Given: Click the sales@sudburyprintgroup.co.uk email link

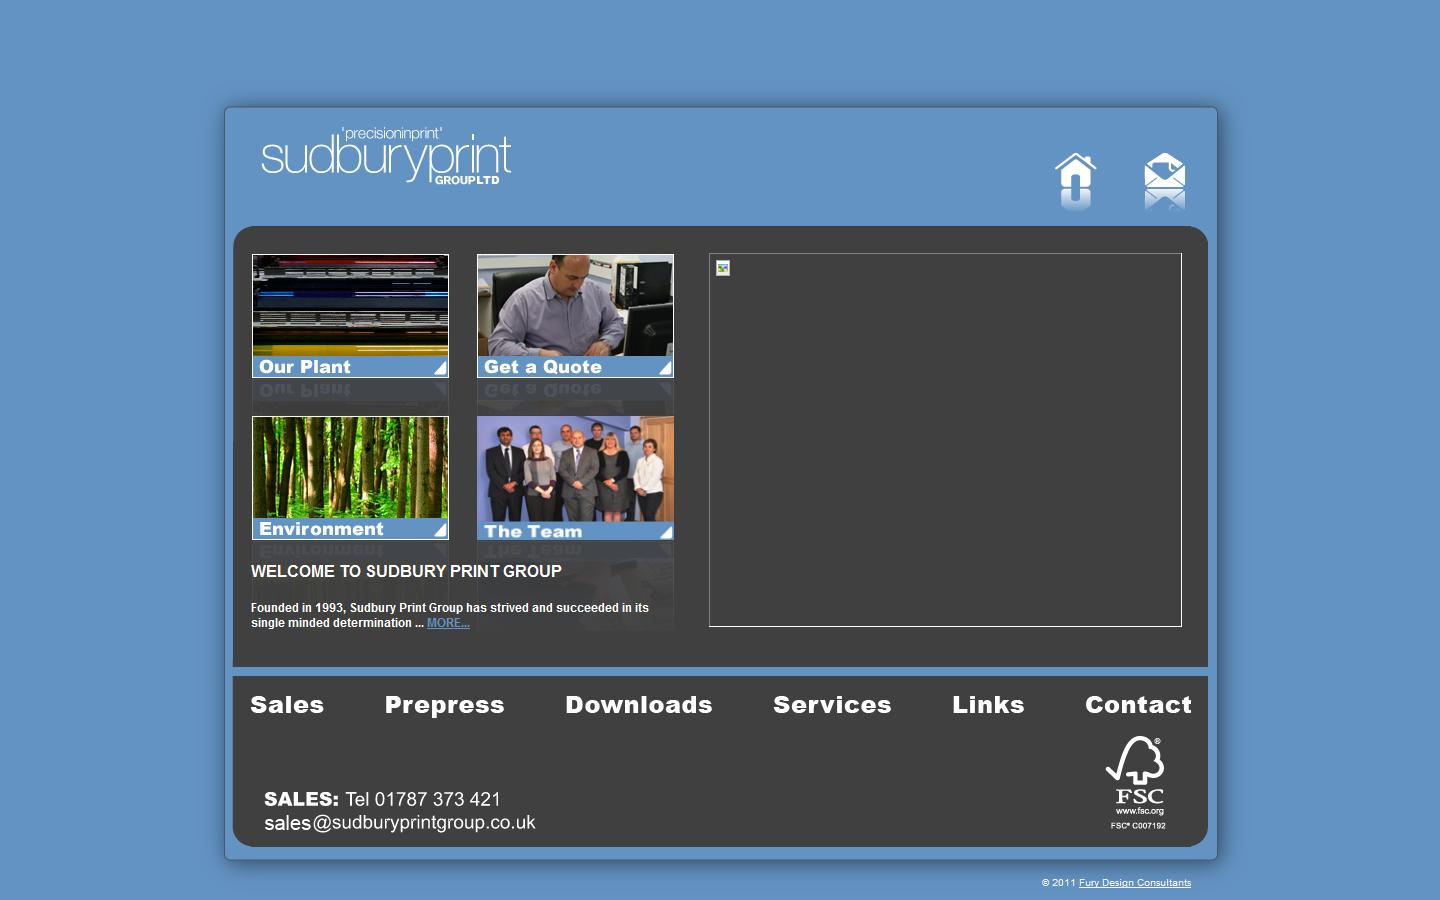Looking at the screenshot, I should pyautogui.click(x=400, y=823).
